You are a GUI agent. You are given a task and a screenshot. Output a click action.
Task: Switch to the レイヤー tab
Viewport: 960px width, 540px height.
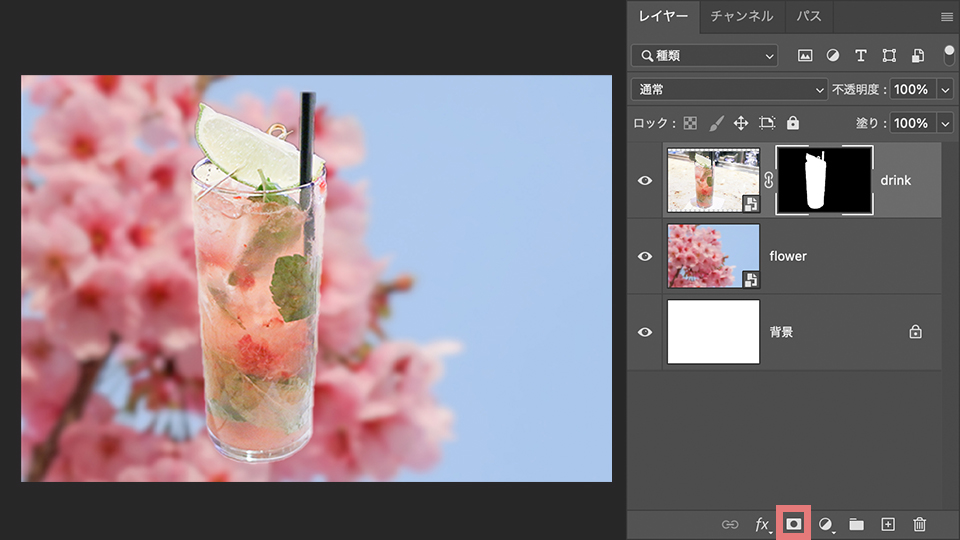click(x=664, y=17)
